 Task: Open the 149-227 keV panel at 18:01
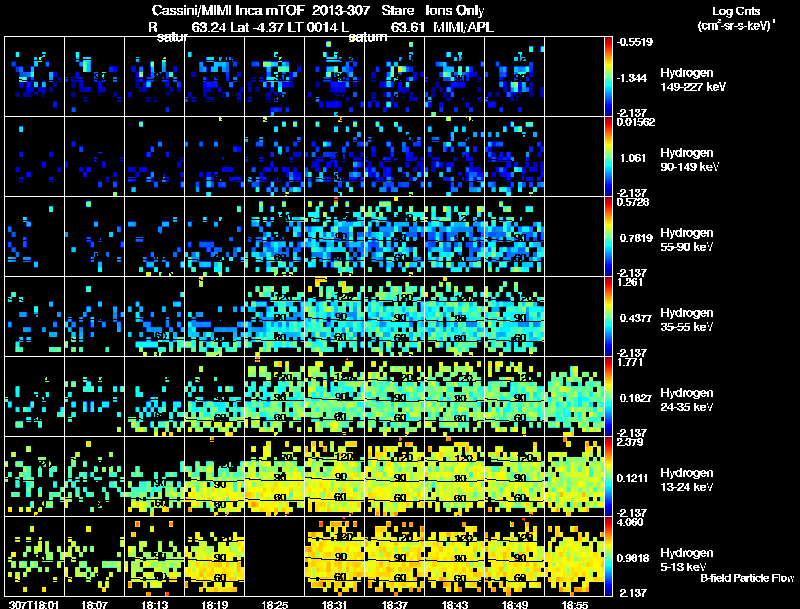(34, 77)
